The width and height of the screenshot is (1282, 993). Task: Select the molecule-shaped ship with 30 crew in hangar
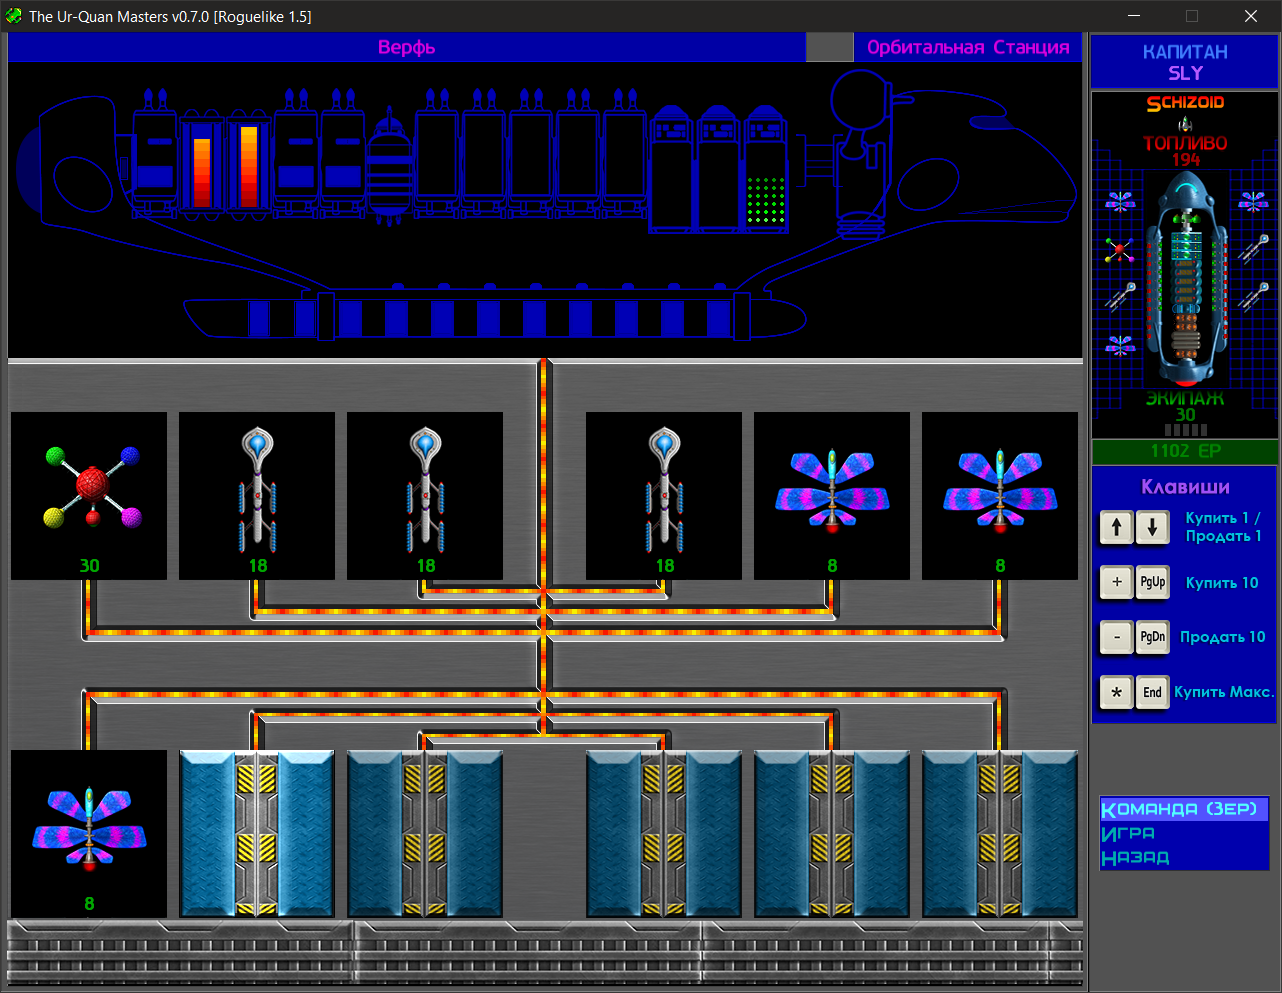click(89, 496)
